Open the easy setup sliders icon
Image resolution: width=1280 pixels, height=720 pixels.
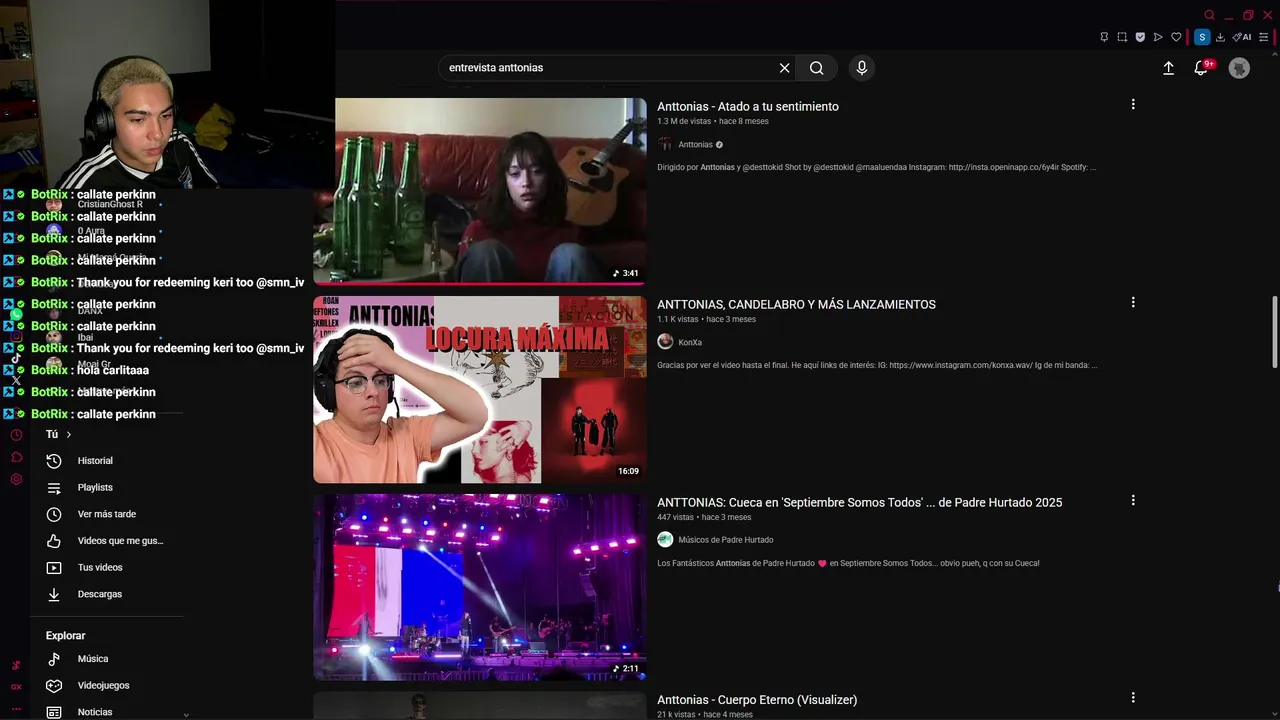tap(1264, 37)
